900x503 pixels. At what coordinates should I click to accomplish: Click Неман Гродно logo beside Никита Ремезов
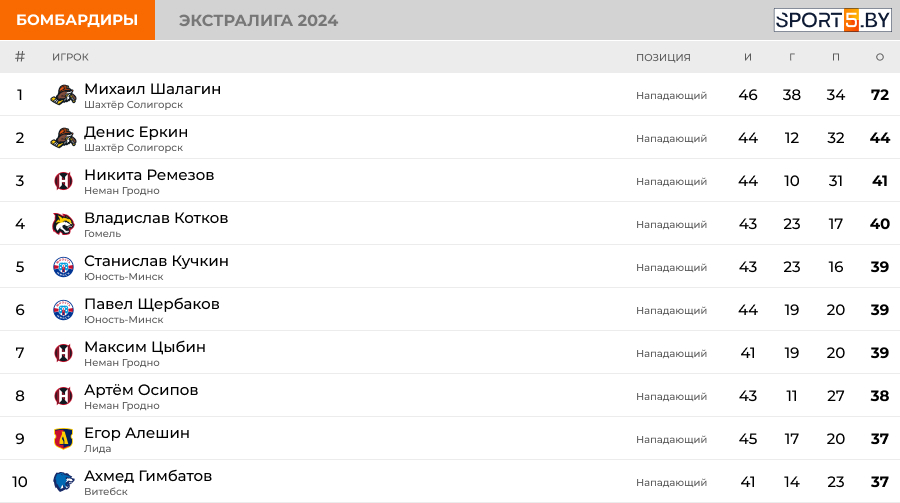63,181
